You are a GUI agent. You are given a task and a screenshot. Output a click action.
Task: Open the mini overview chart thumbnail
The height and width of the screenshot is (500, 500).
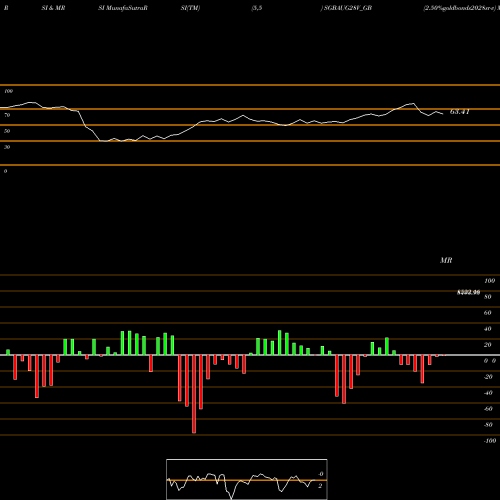click(247, 479)
